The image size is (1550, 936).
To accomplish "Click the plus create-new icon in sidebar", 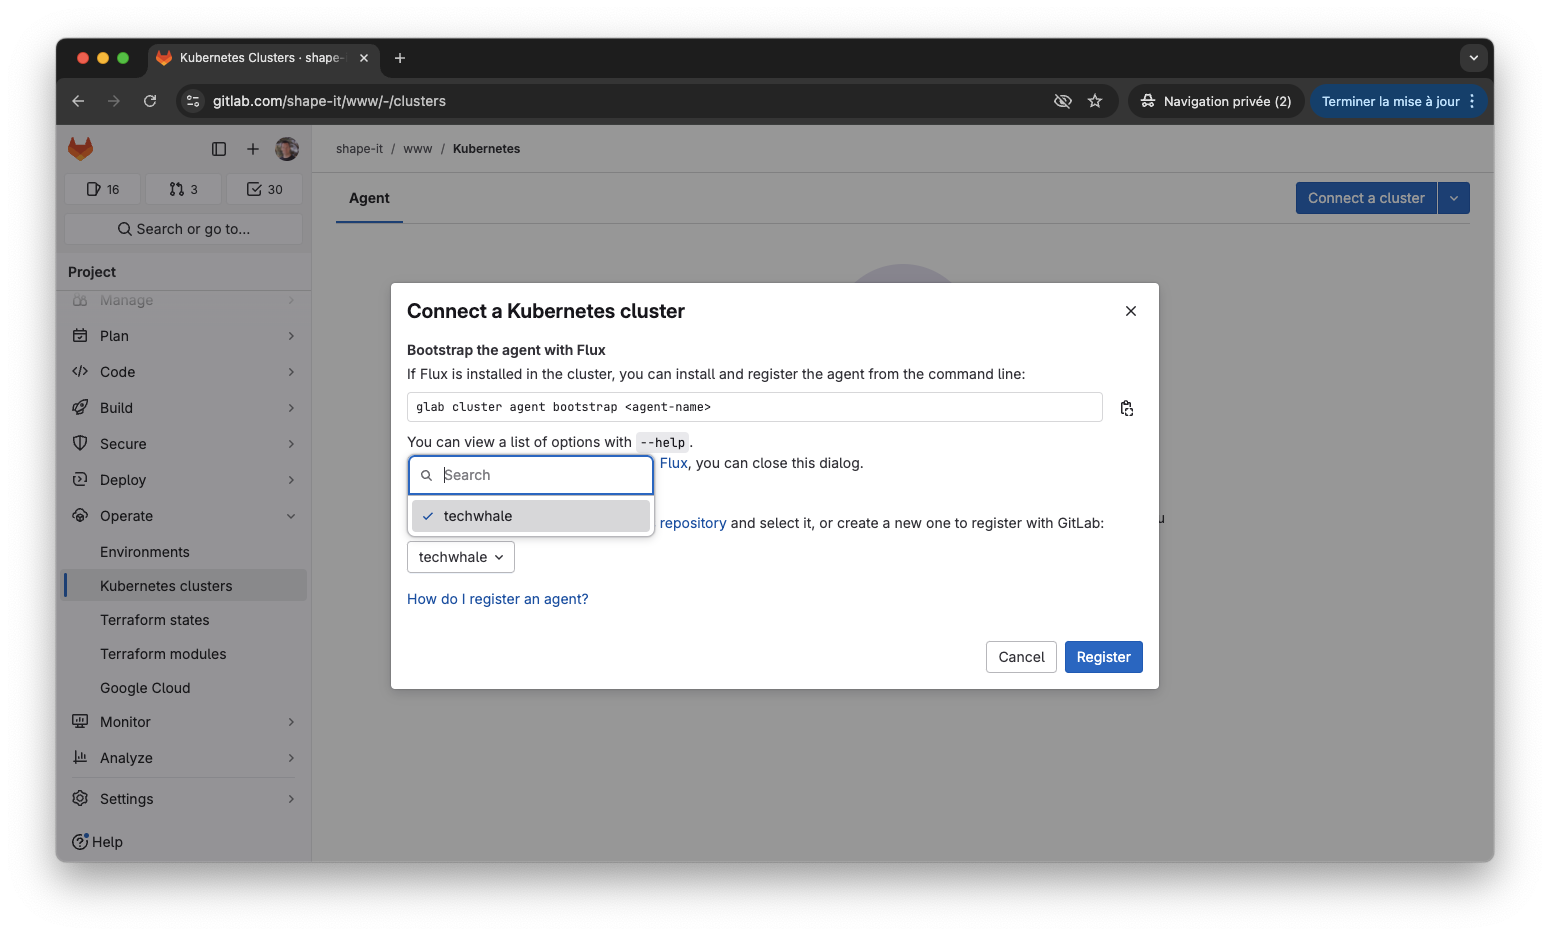I will point(253,149).
